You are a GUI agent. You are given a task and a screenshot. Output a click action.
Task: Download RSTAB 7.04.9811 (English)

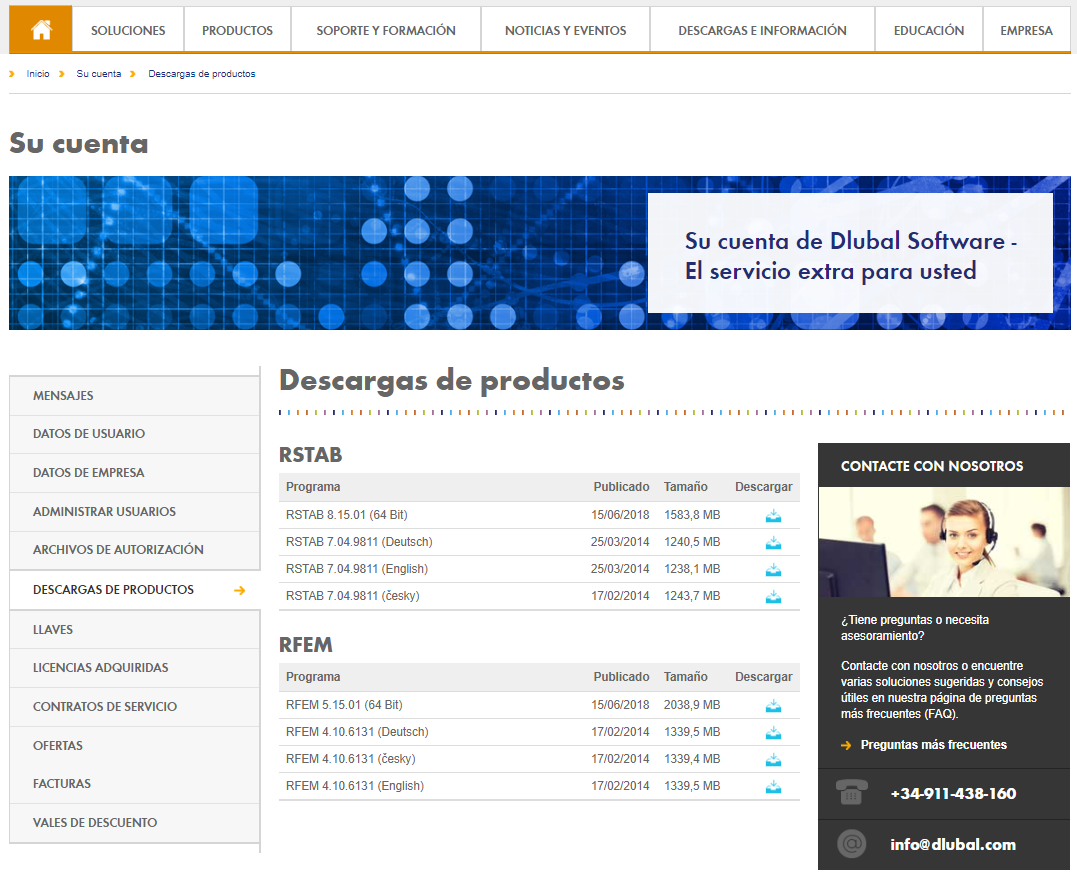coord(773,570)
